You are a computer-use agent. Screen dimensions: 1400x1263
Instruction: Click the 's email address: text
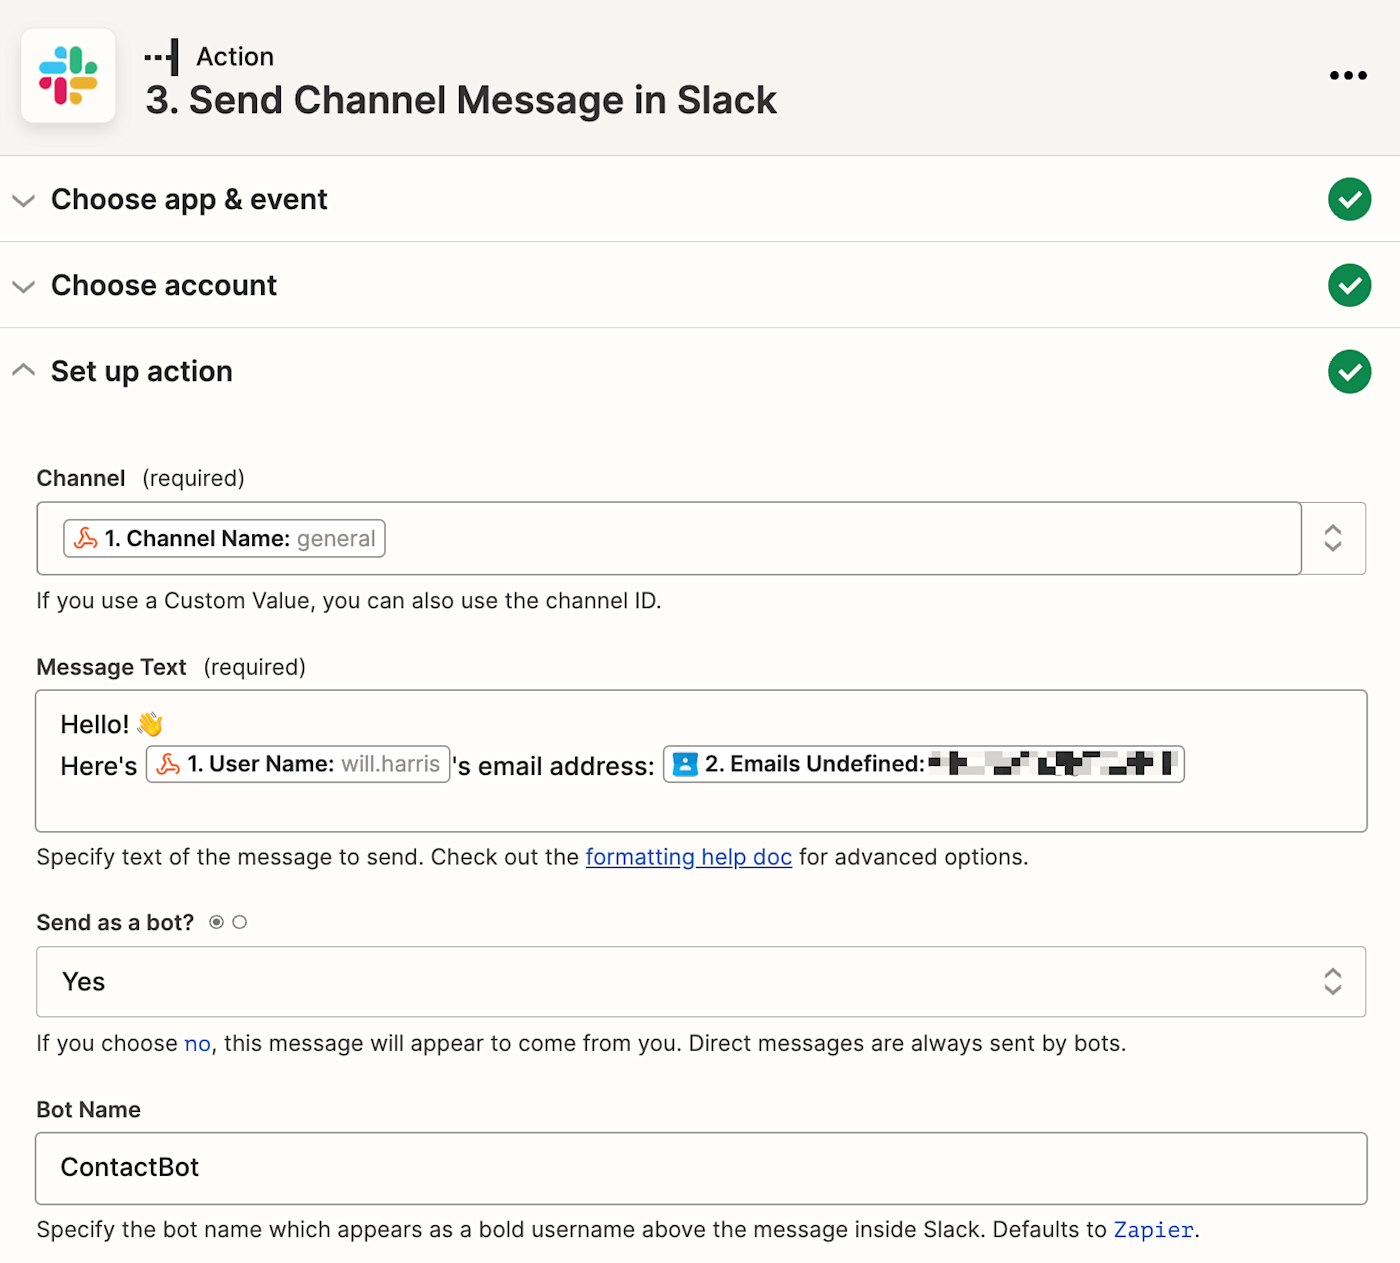pyautogui.click(x=554, y=766)
